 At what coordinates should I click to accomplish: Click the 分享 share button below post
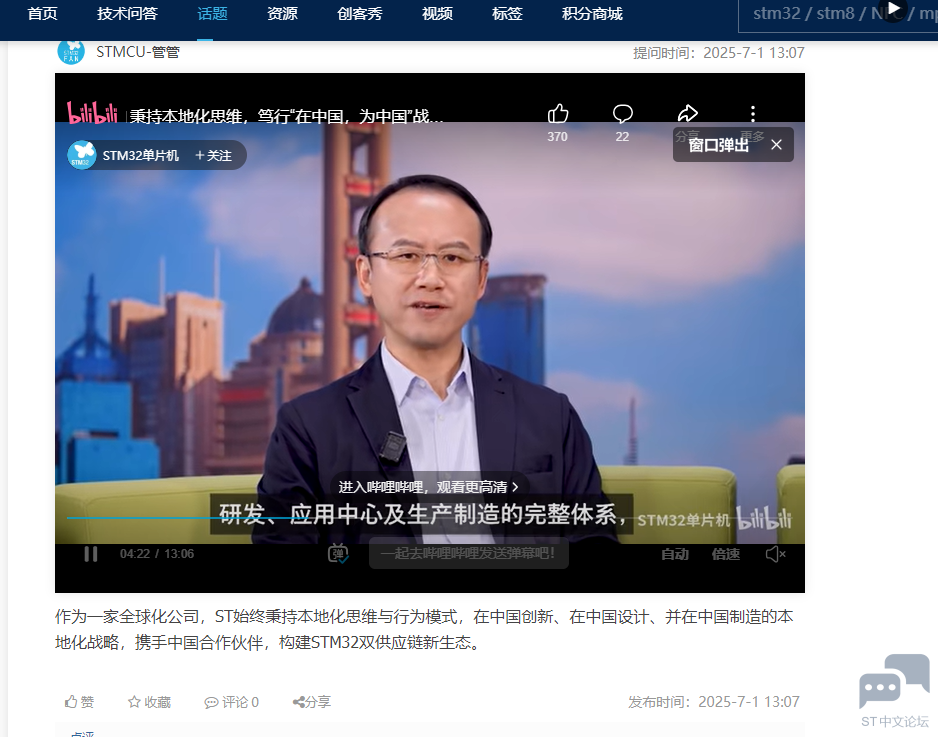tap(312, 702)
